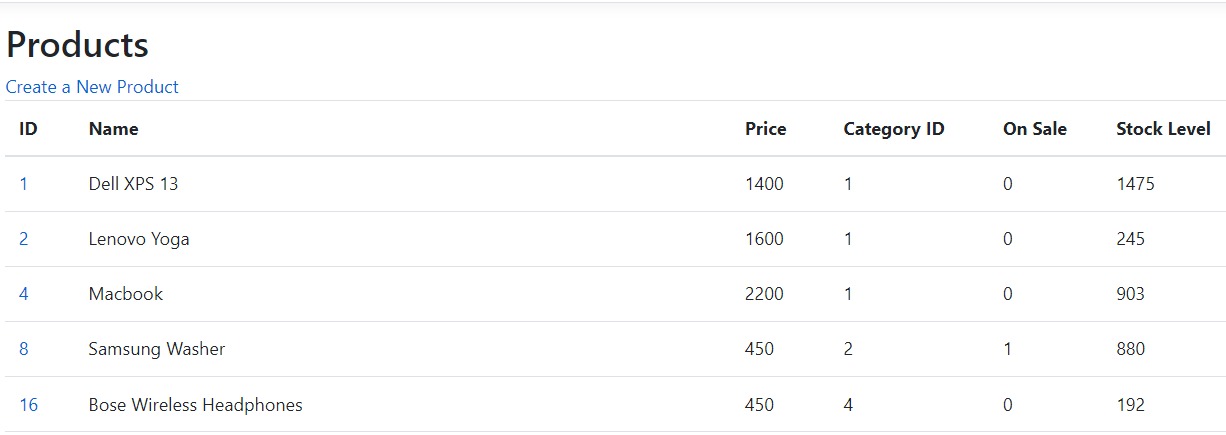Select the Dell XPS 13 name cell

[134, 184]
